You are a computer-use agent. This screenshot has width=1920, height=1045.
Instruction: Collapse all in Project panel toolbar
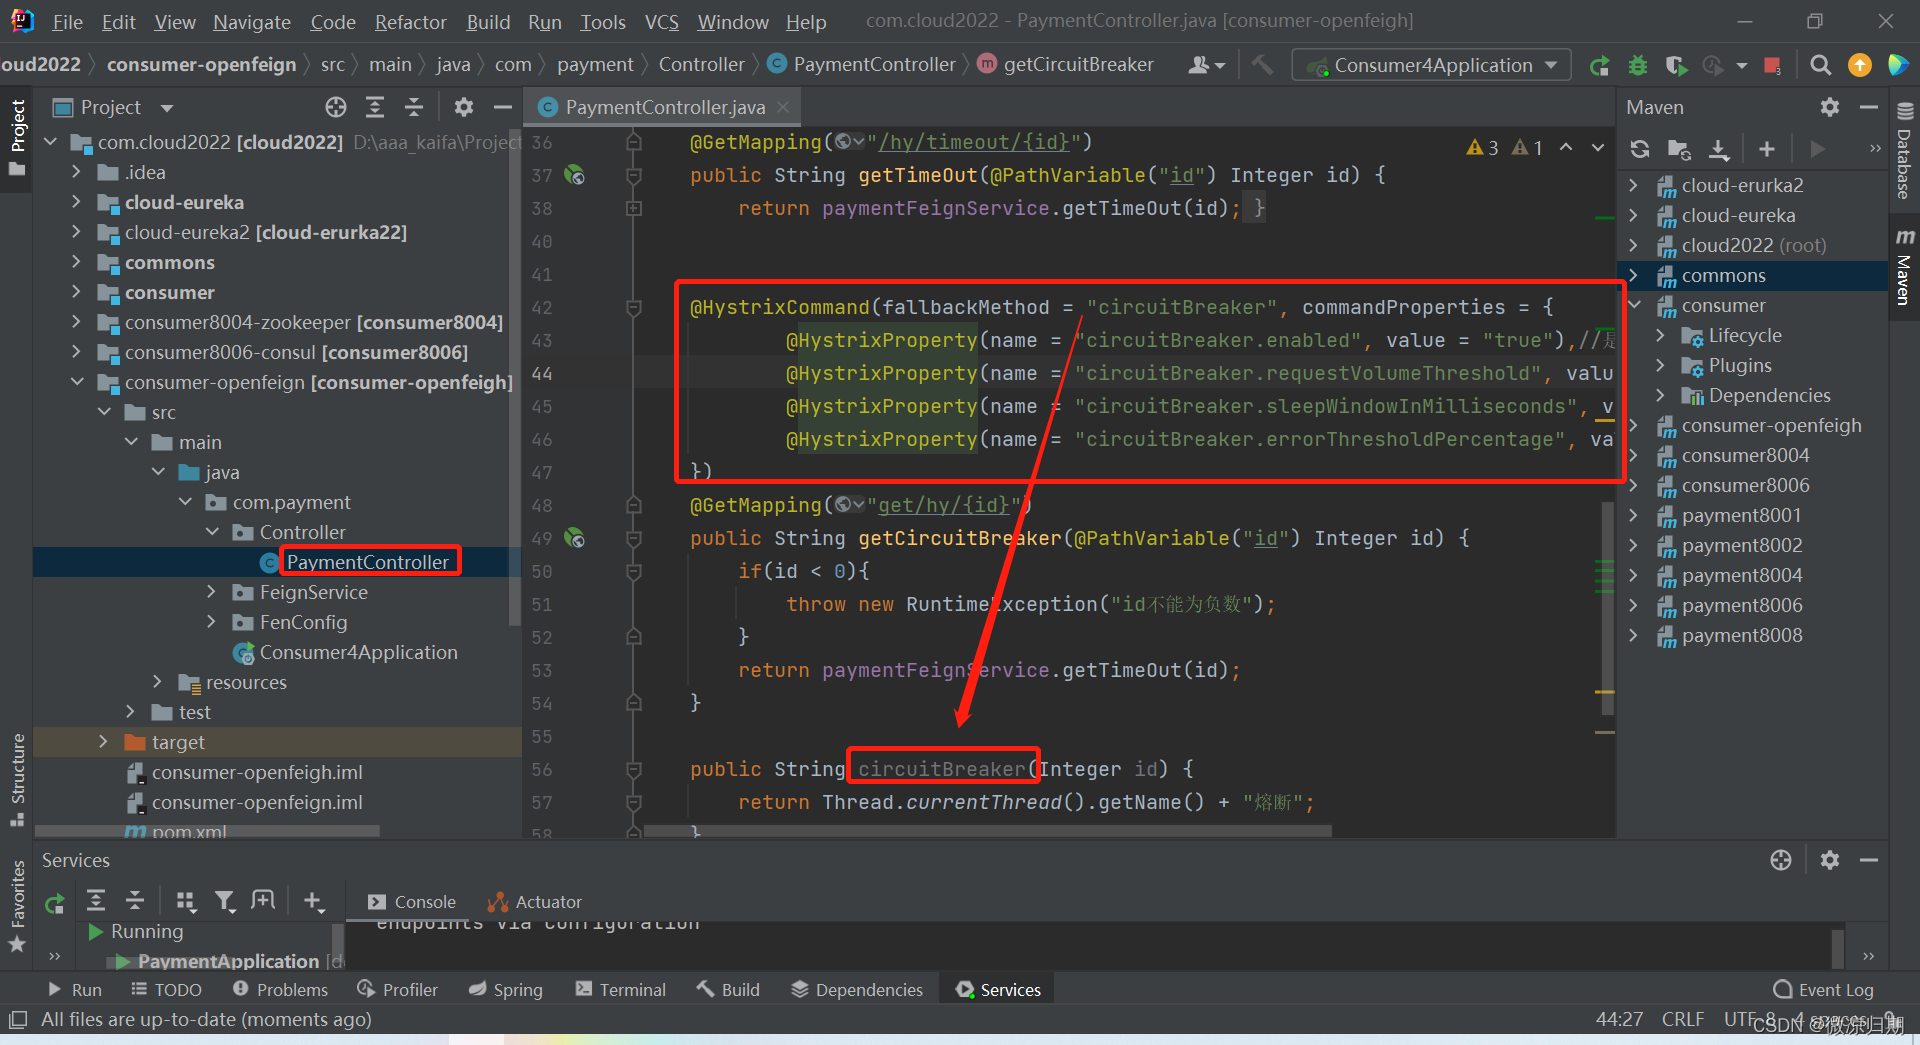(413, 107)
